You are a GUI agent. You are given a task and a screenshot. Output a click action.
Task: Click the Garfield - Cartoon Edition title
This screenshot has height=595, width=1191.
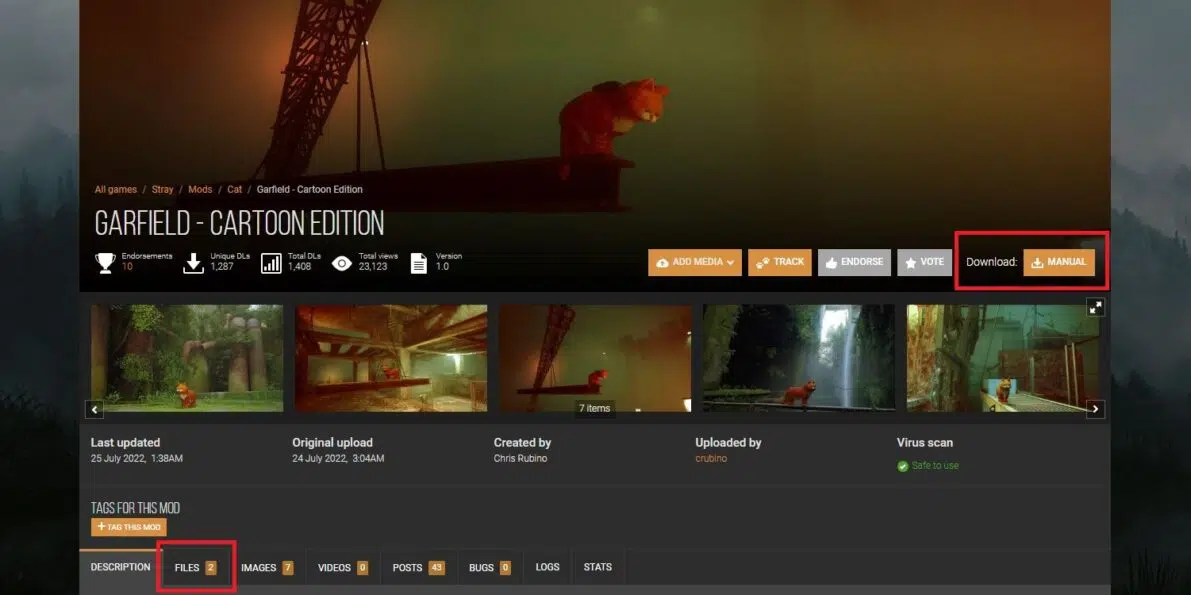coord(239,223)
